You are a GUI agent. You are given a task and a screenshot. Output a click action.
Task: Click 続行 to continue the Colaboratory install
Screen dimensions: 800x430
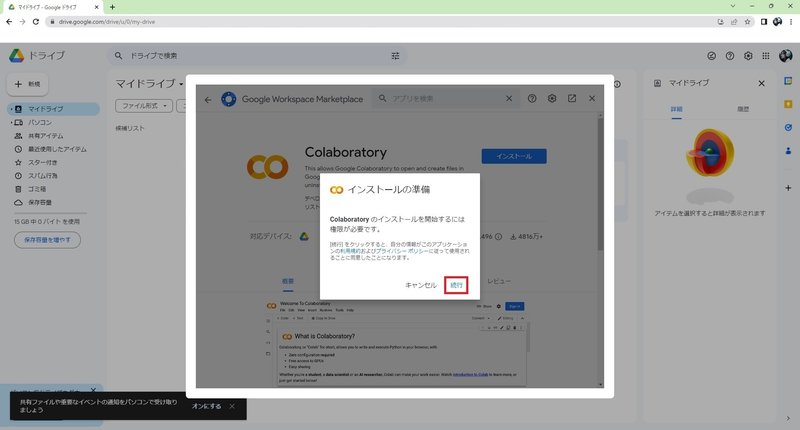point(456,285)
